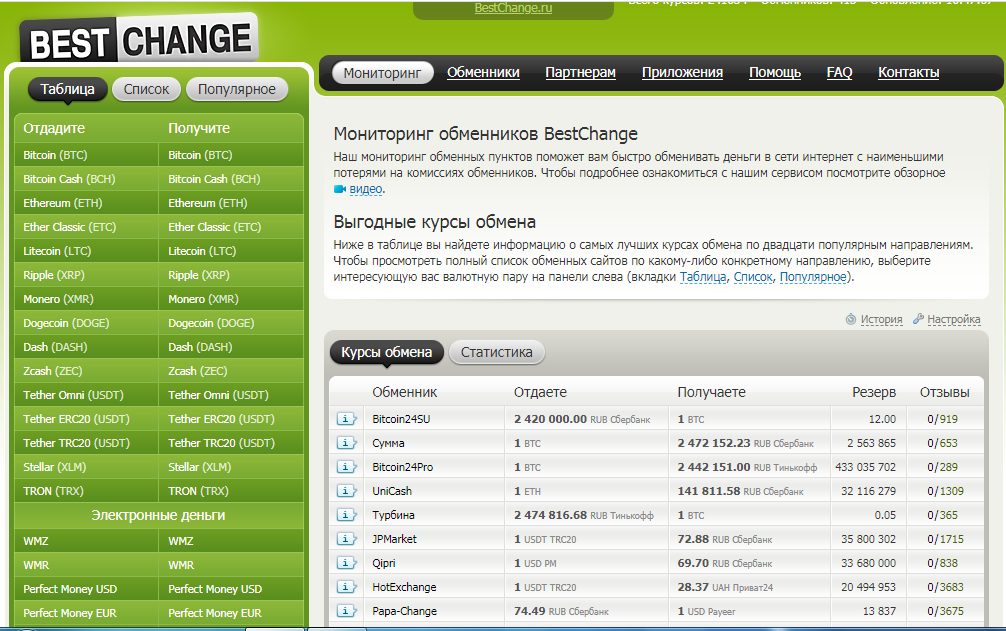Viewport: 1006px width, 631px height.
Task: Switch to the Популярное tab
Action: 237,89
